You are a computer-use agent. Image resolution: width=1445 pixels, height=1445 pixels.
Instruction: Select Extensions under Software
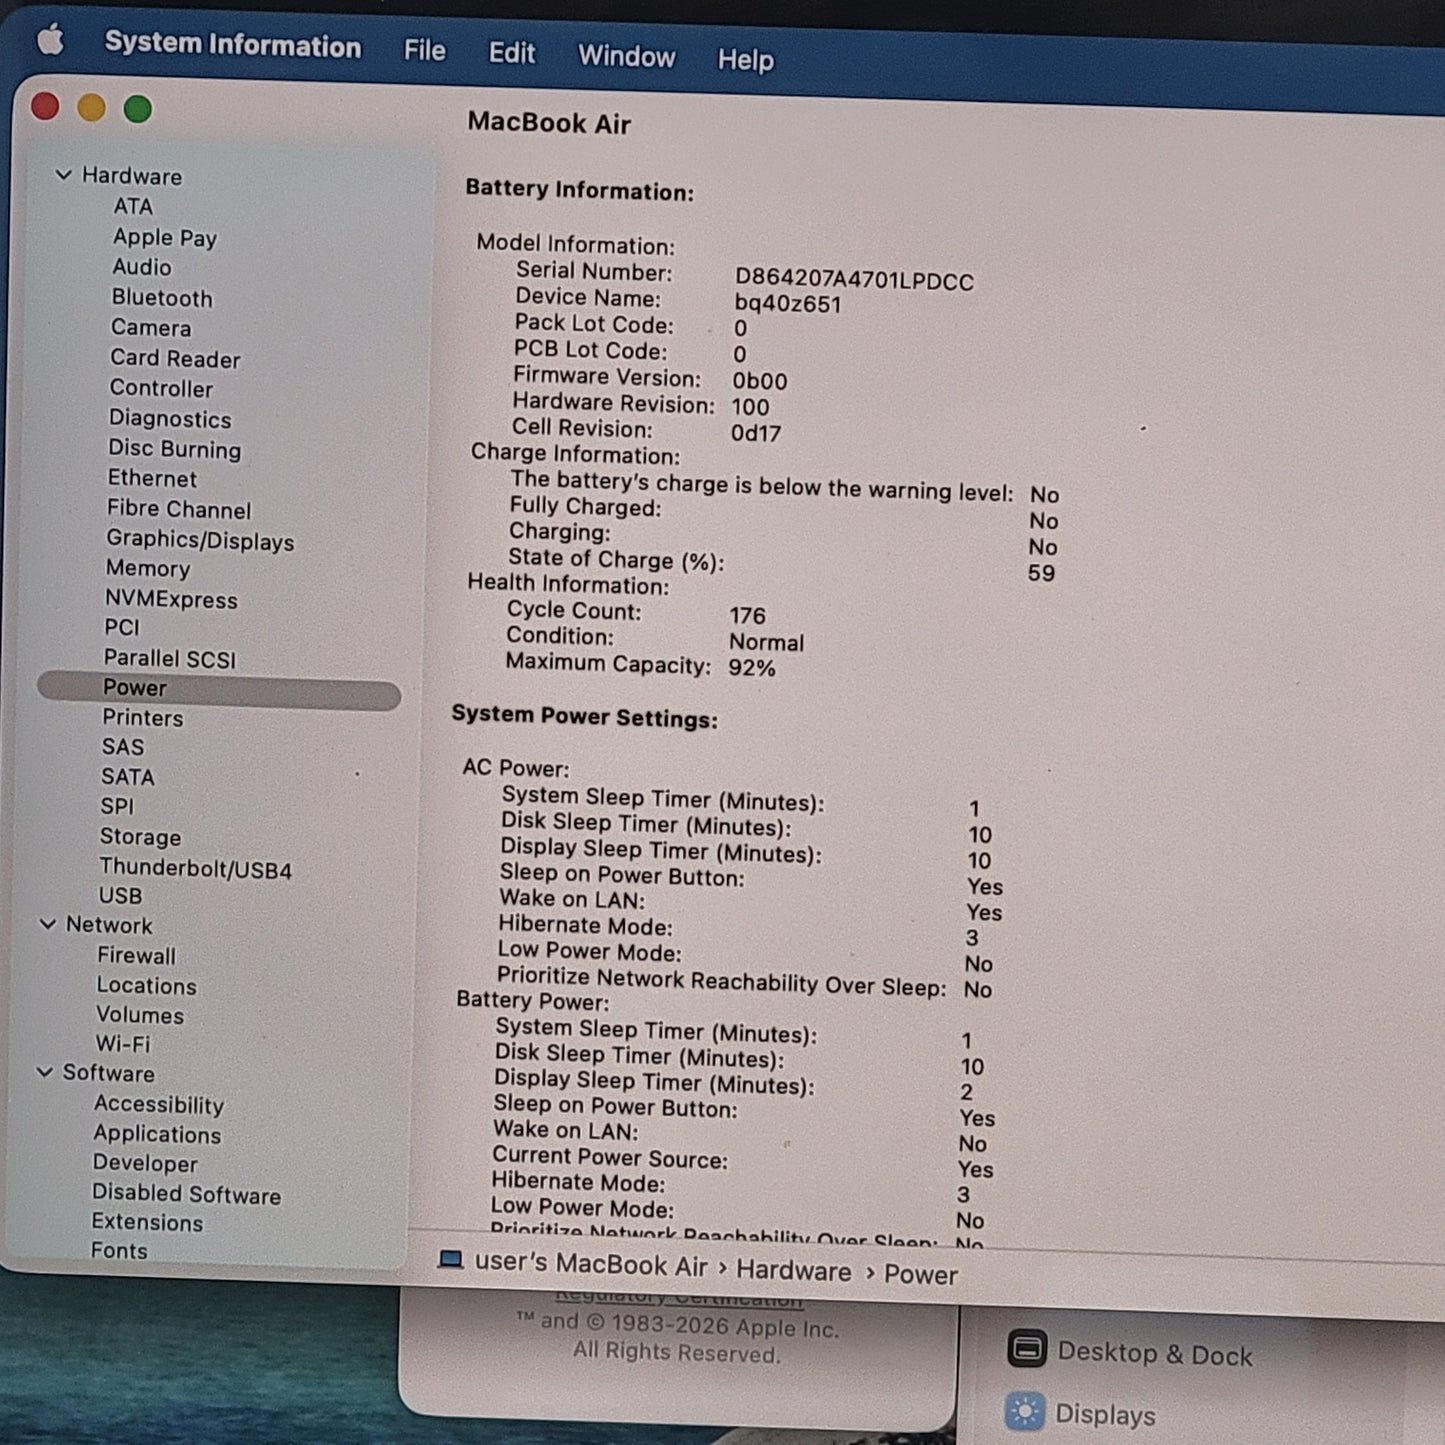pyautogui.click(x=147, y=1222)
